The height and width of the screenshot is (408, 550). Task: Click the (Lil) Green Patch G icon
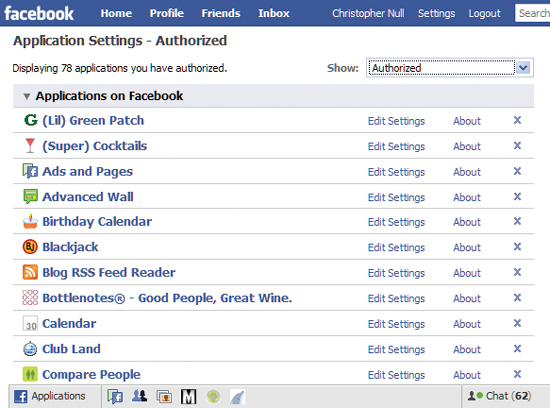[x=31, y=120]
